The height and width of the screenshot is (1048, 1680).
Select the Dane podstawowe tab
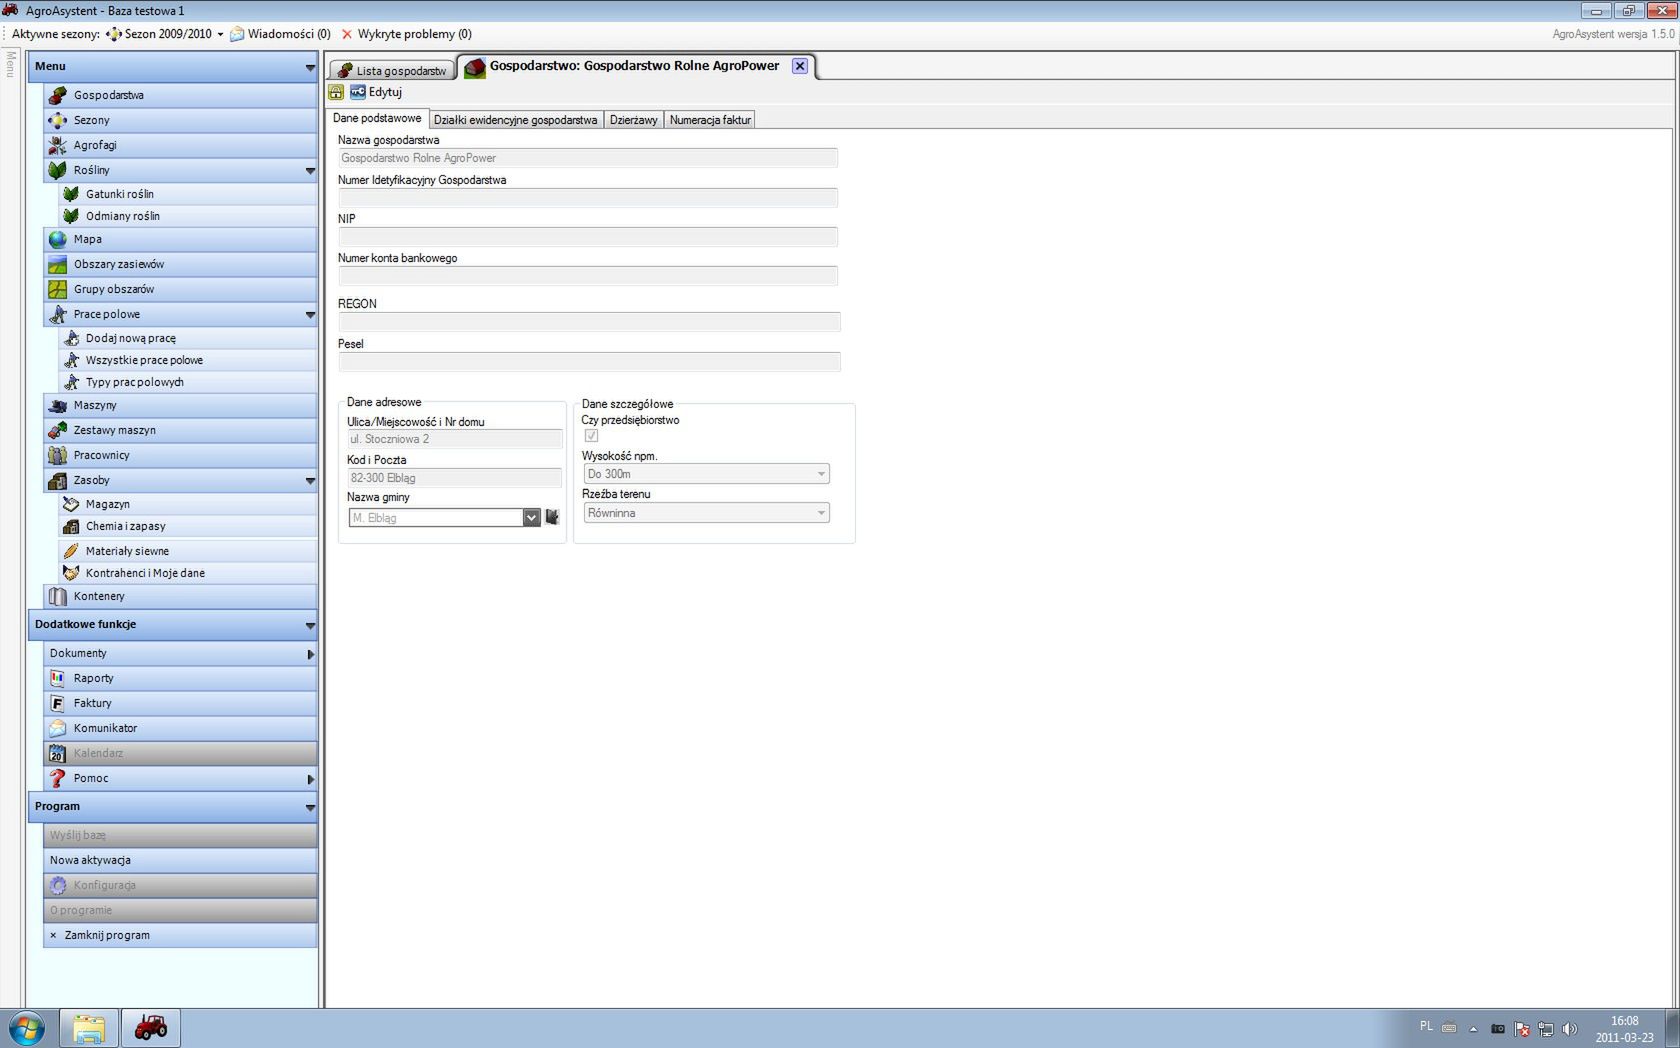(x=377, y=118)
